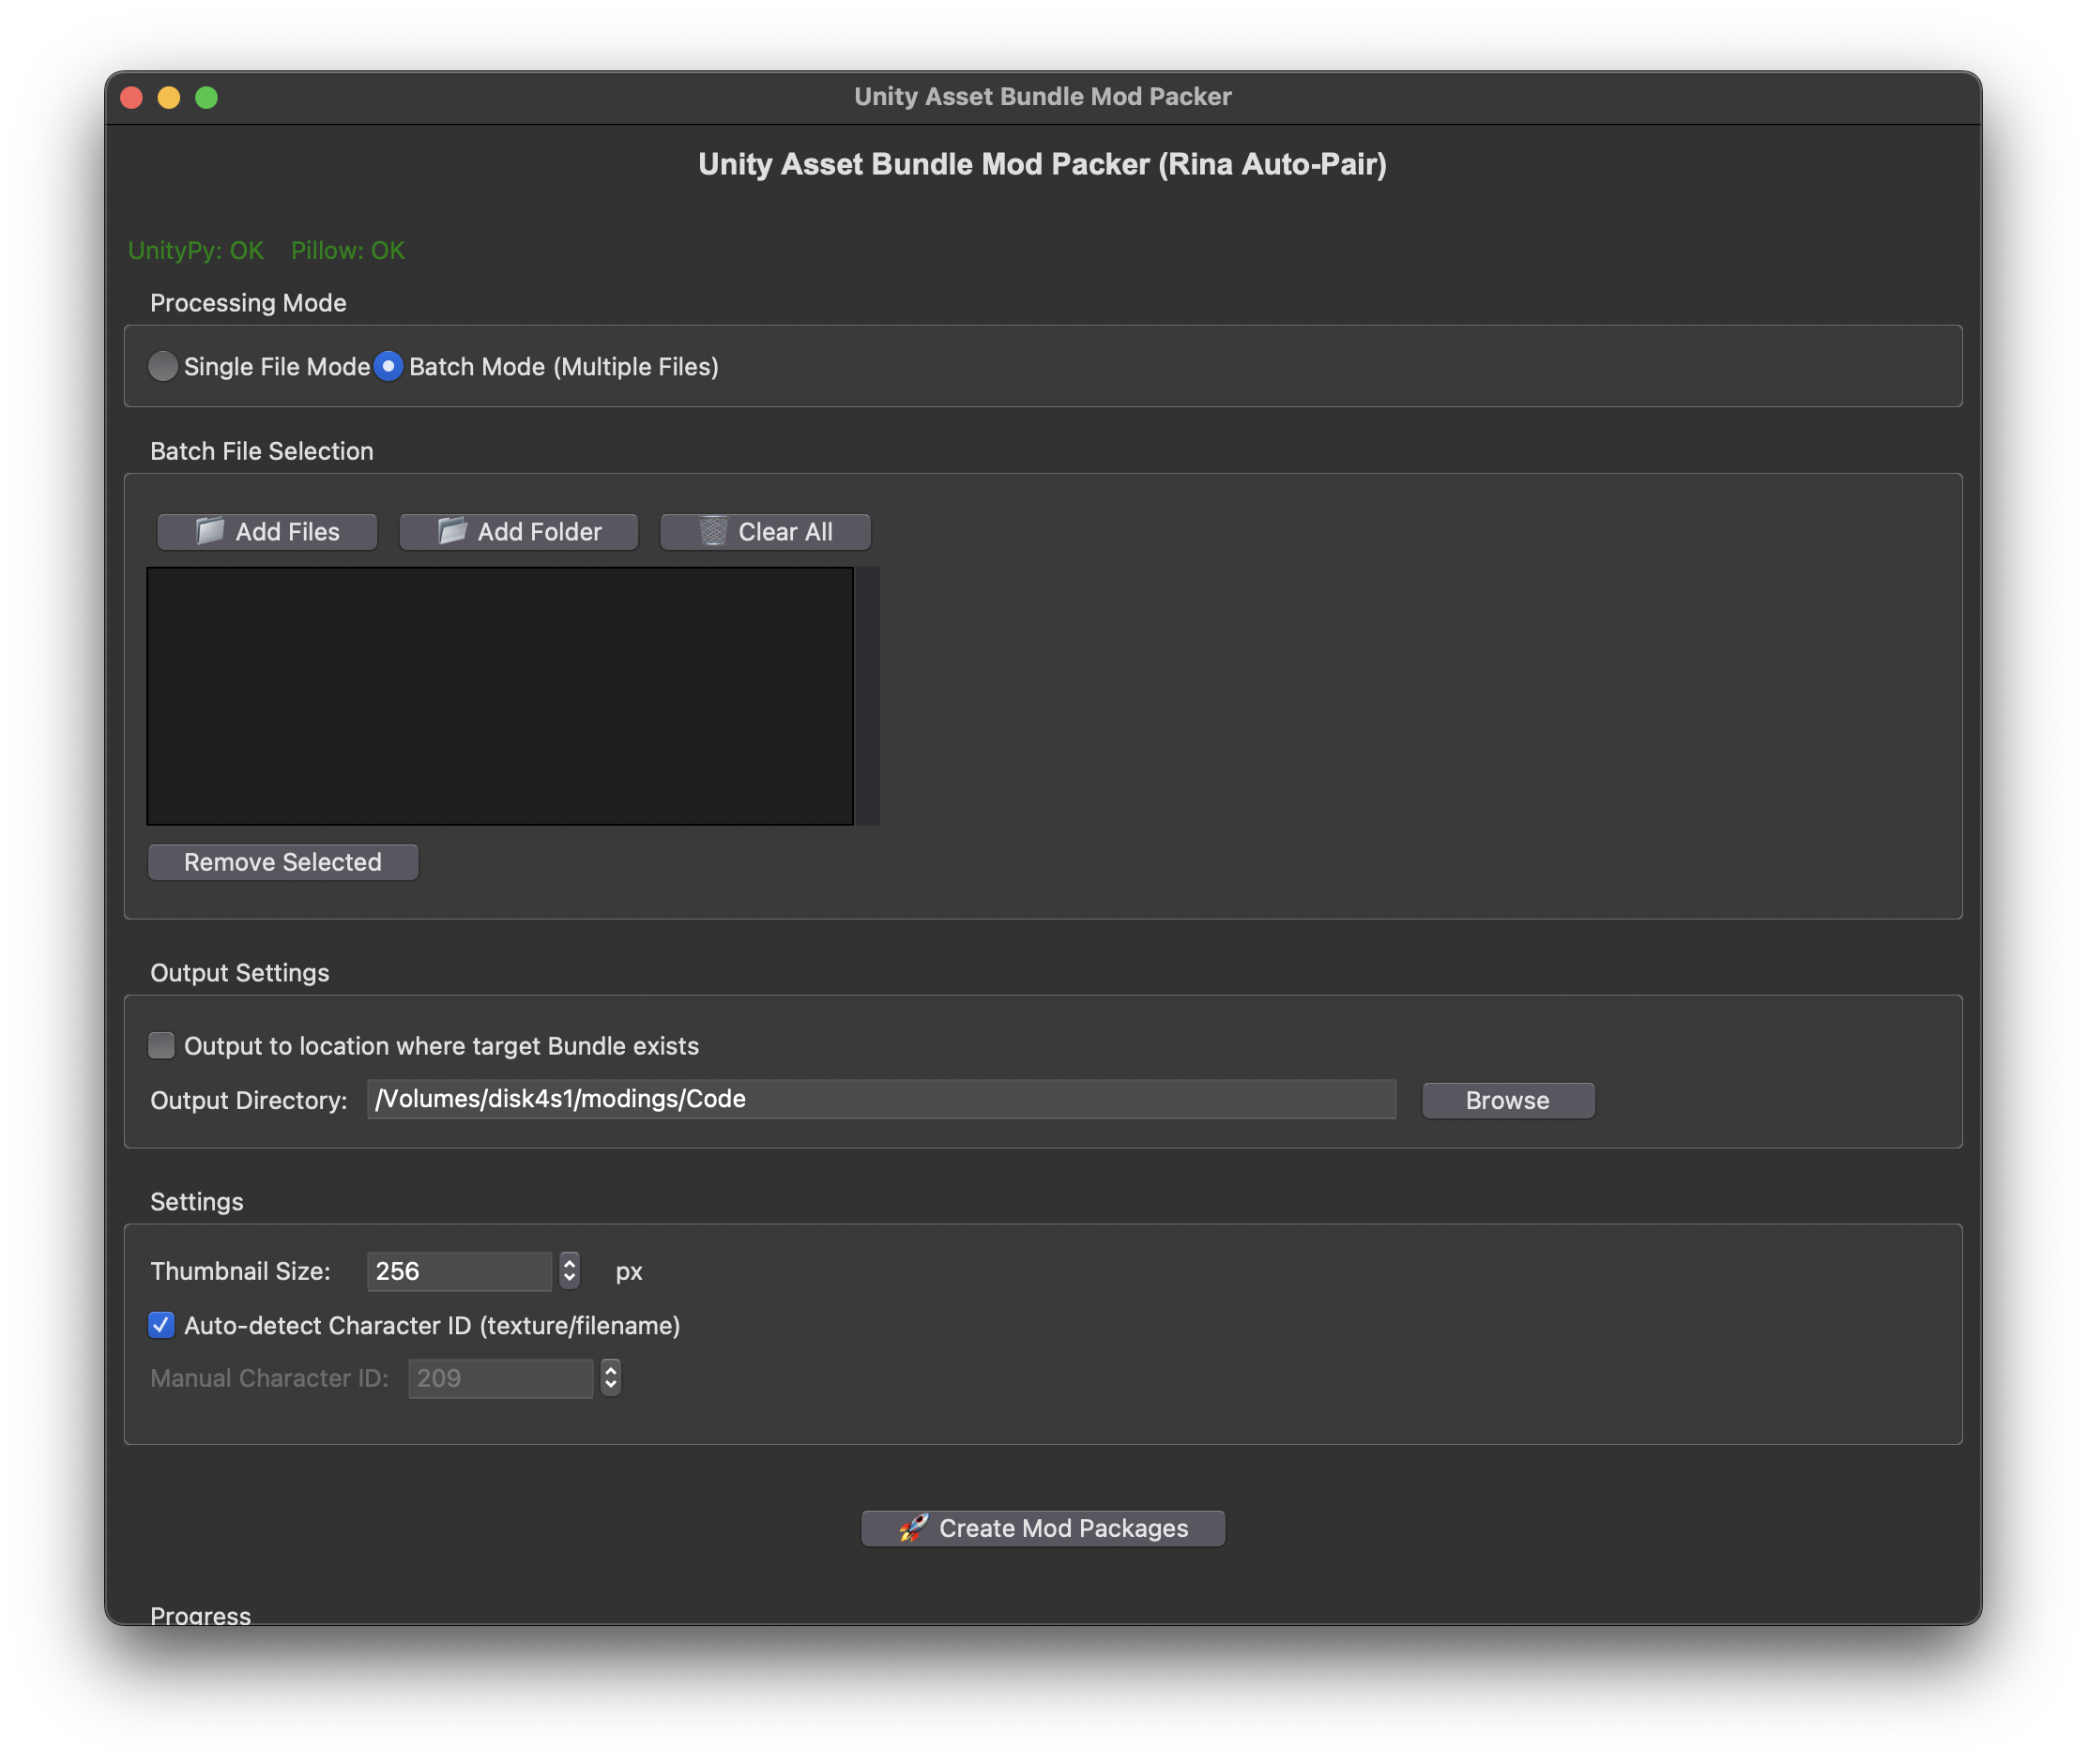Enable output to target Bundle location
2087x1764 pixels.
(161, 1045)
